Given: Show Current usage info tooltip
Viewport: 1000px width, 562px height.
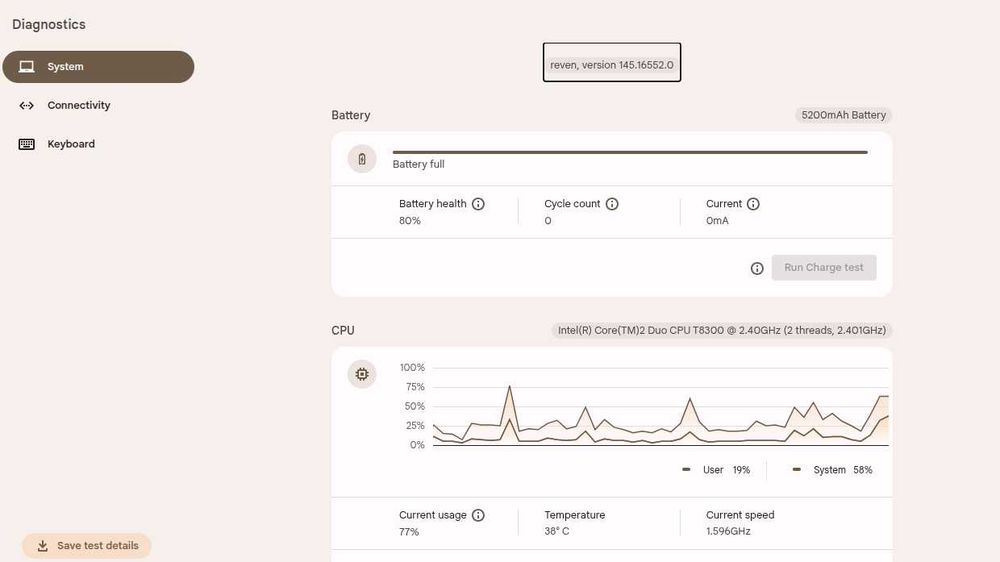Looking at the screenshot, I should coord(478,515).
